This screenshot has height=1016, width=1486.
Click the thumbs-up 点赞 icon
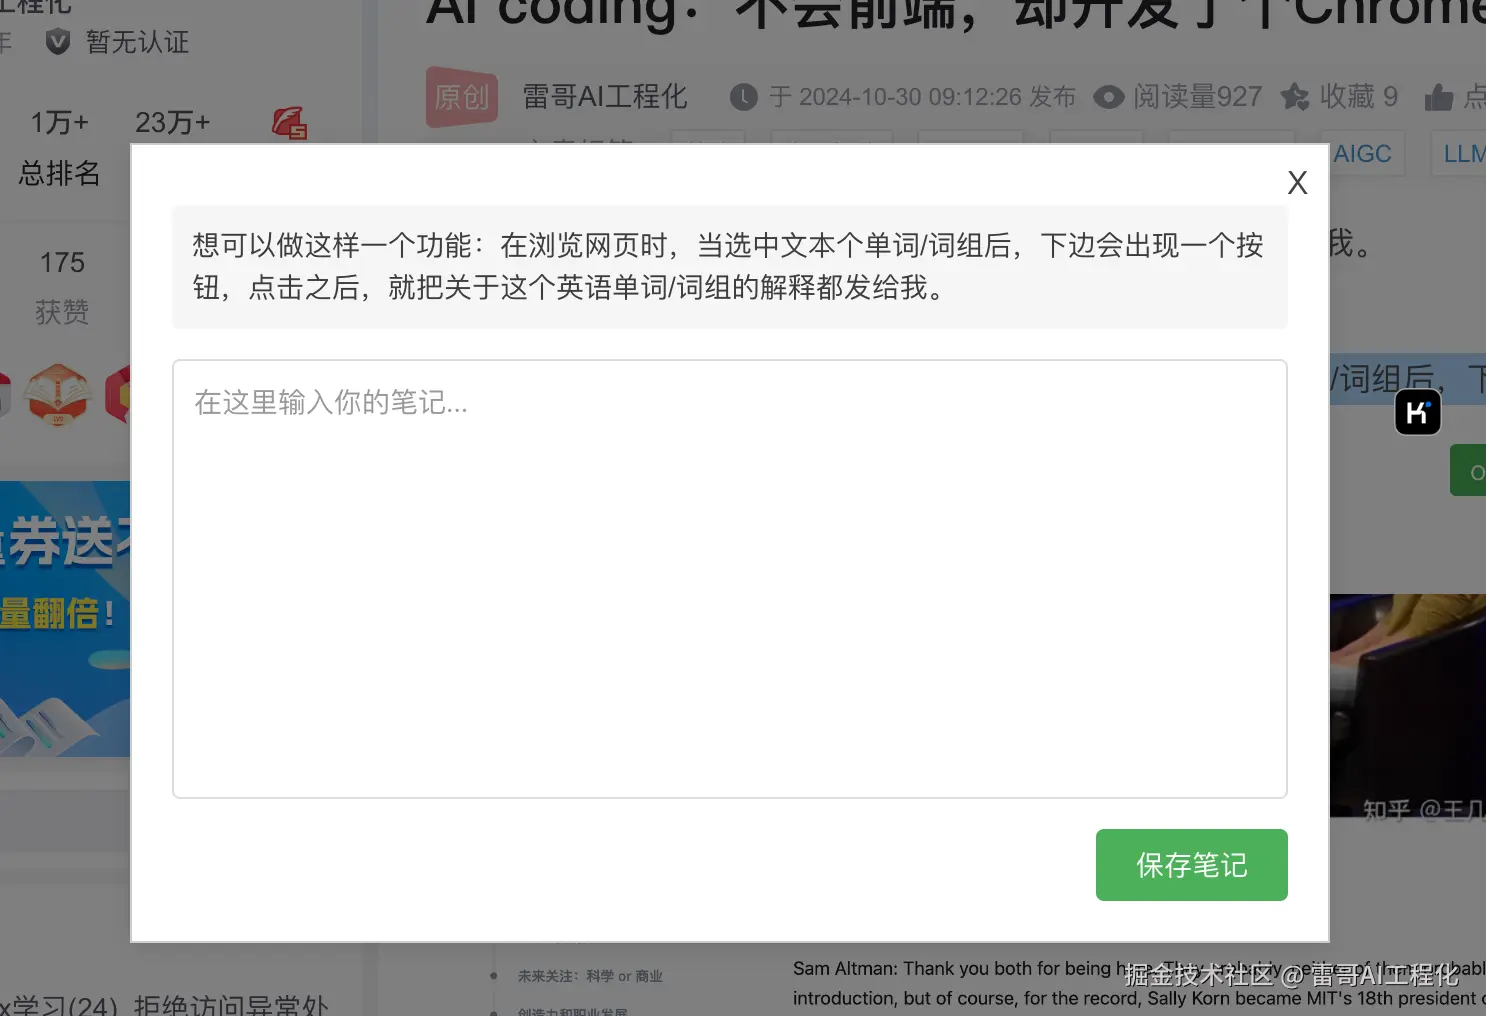coord(1440,96)
